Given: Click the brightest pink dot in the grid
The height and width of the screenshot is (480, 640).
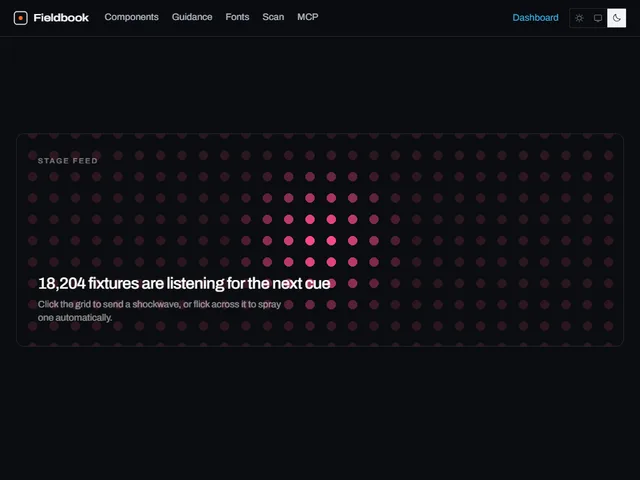Looking at the screenshot, I should click(x=310, y=241).
